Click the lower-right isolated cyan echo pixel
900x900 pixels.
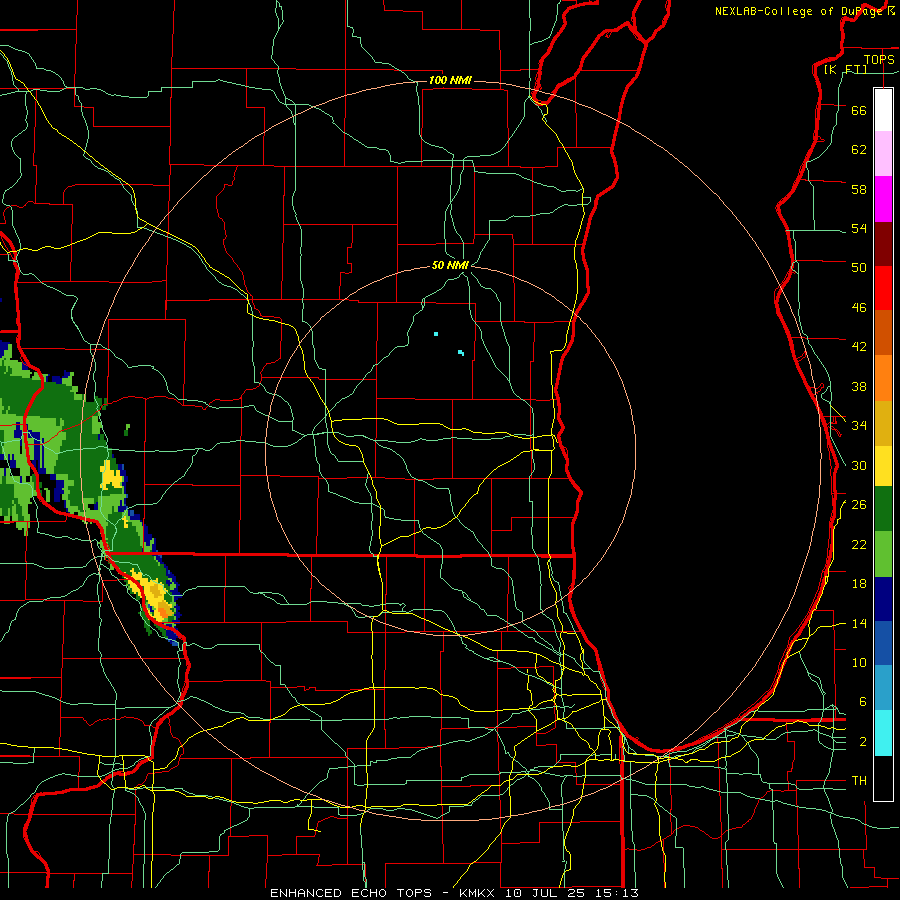(x=461, y=352)
